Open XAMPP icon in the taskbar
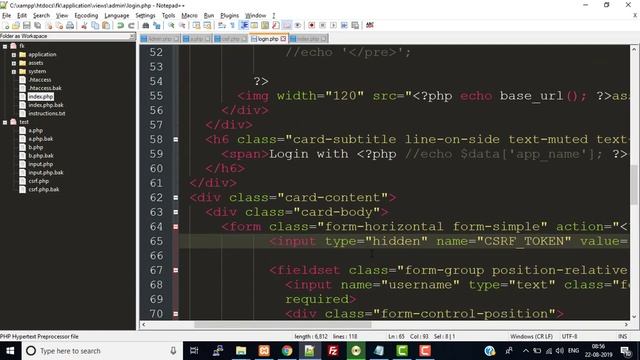The width and height of the screenshot is (640, 360). (x=264, y=351)
